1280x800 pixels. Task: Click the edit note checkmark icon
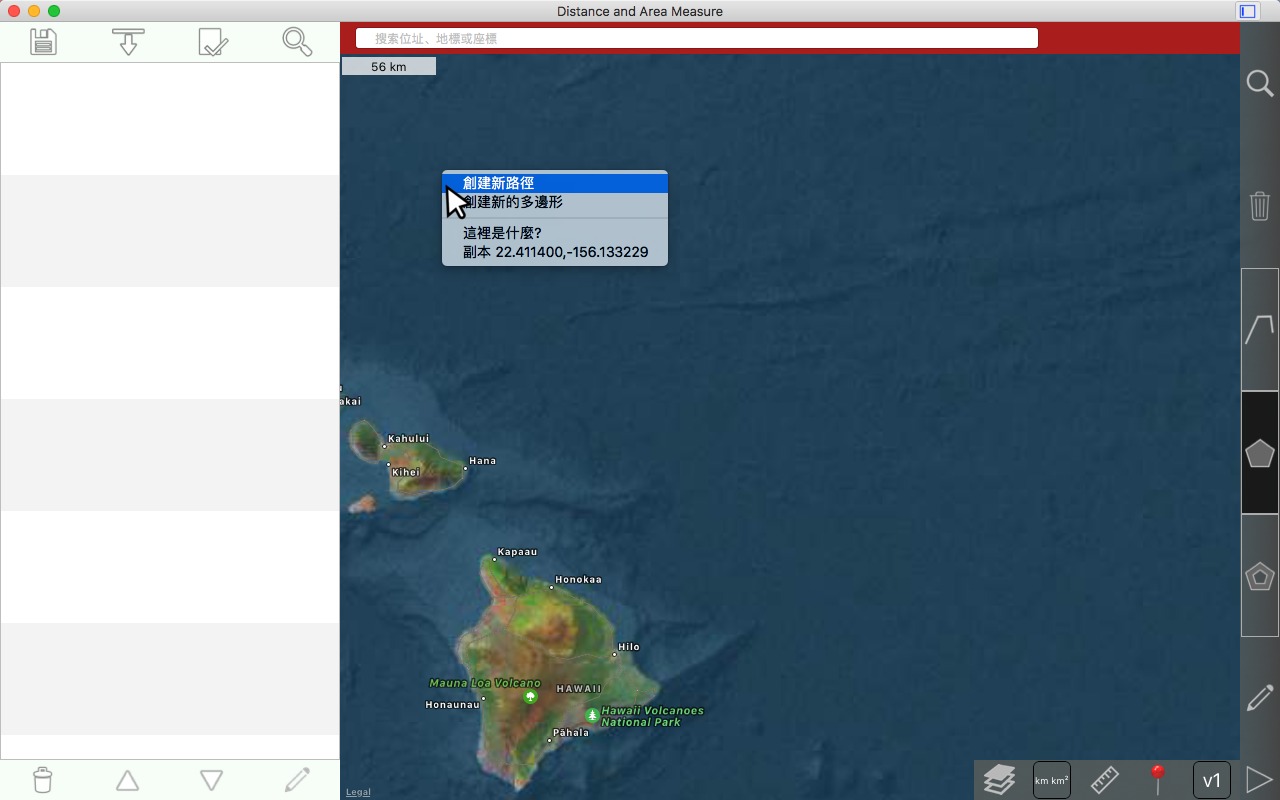point(213,42)
